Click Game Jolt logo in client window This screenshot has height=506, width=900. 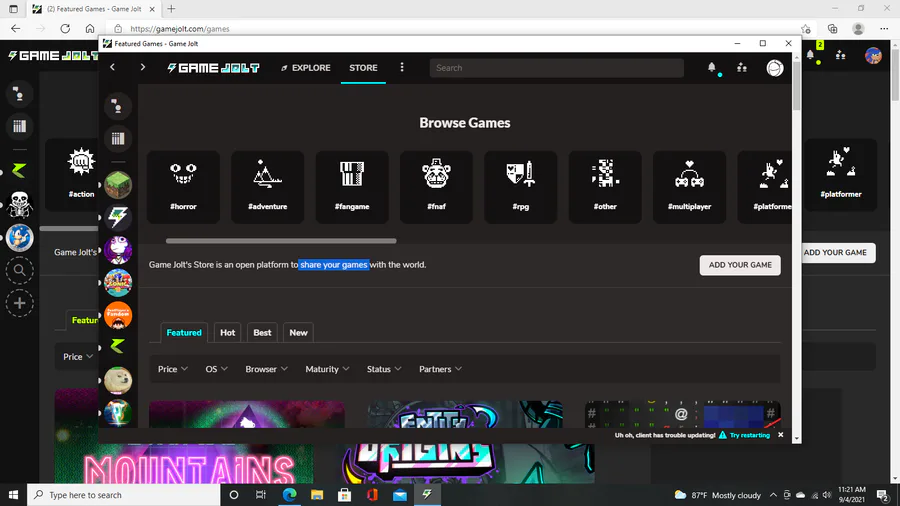(x=214, y=68)
